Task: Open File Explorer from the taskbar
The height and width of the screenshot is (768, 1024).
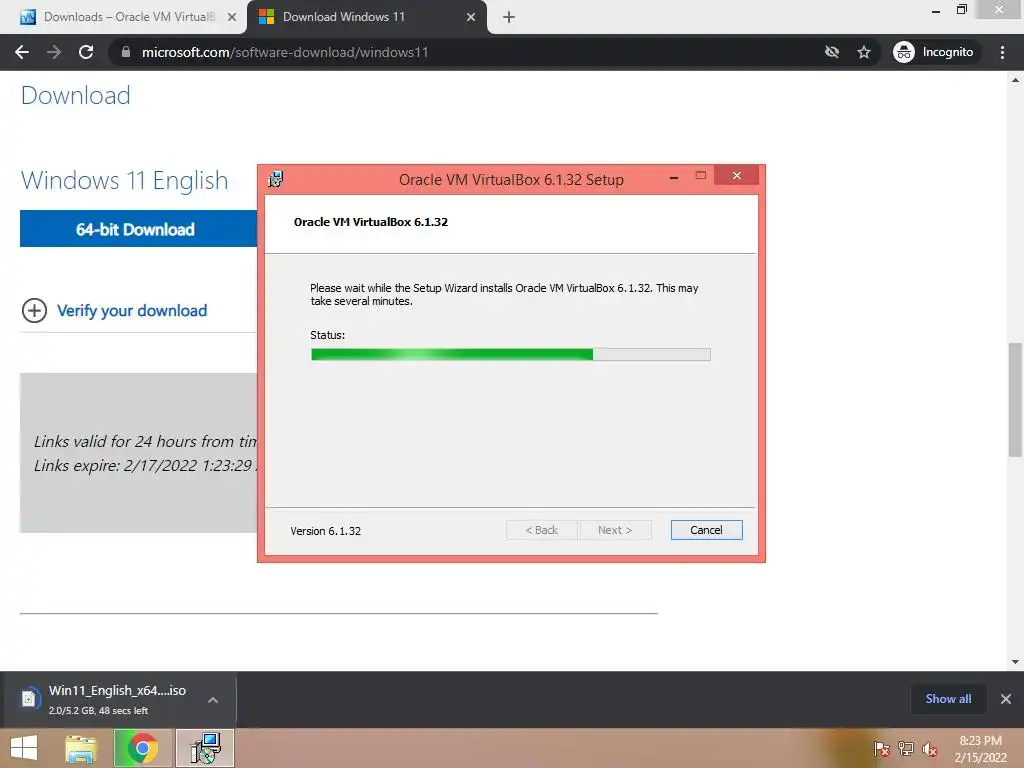Action: (x=81, y=748)
